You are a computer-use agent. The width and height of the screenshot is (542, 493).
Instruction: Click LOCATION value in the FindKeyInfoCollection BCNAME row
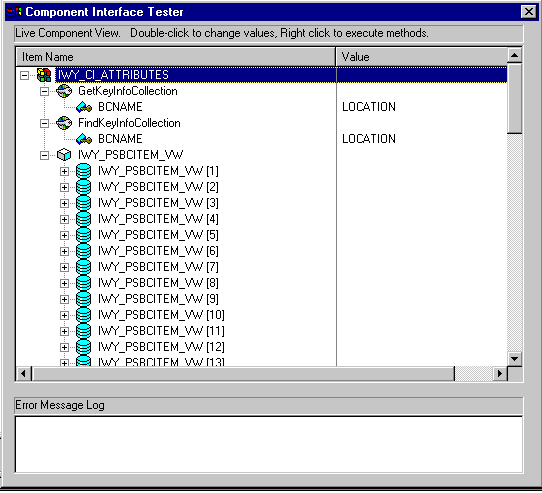pos(369,139)
